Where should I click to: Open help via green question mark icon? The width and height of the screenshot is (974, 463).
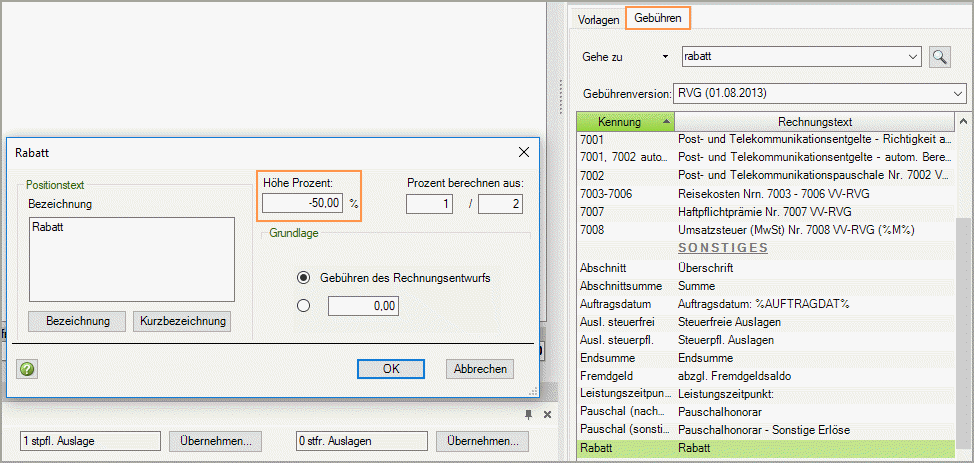27,369
